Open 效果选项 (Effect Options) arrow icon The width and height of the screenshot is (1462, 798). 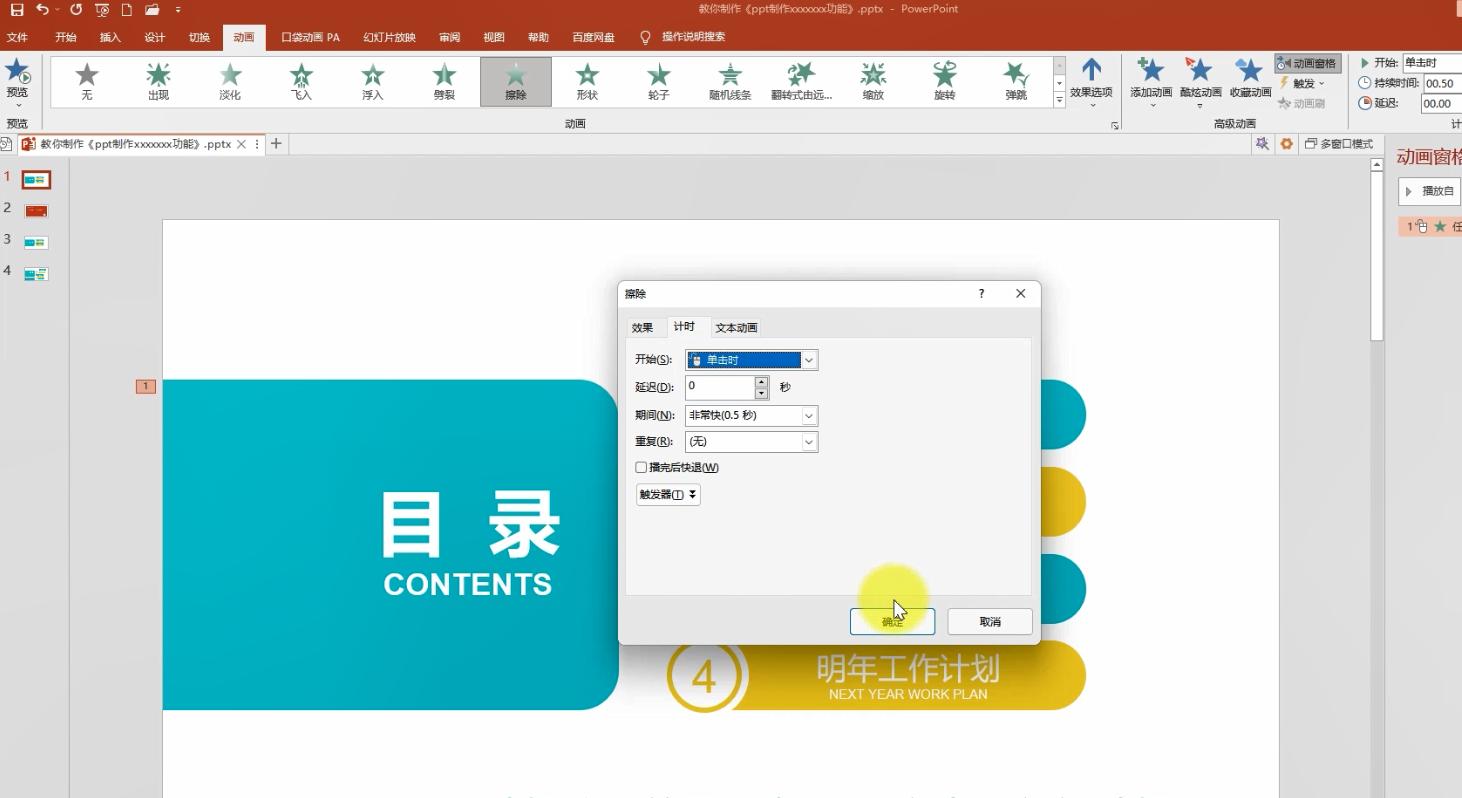pos(1091,76)
